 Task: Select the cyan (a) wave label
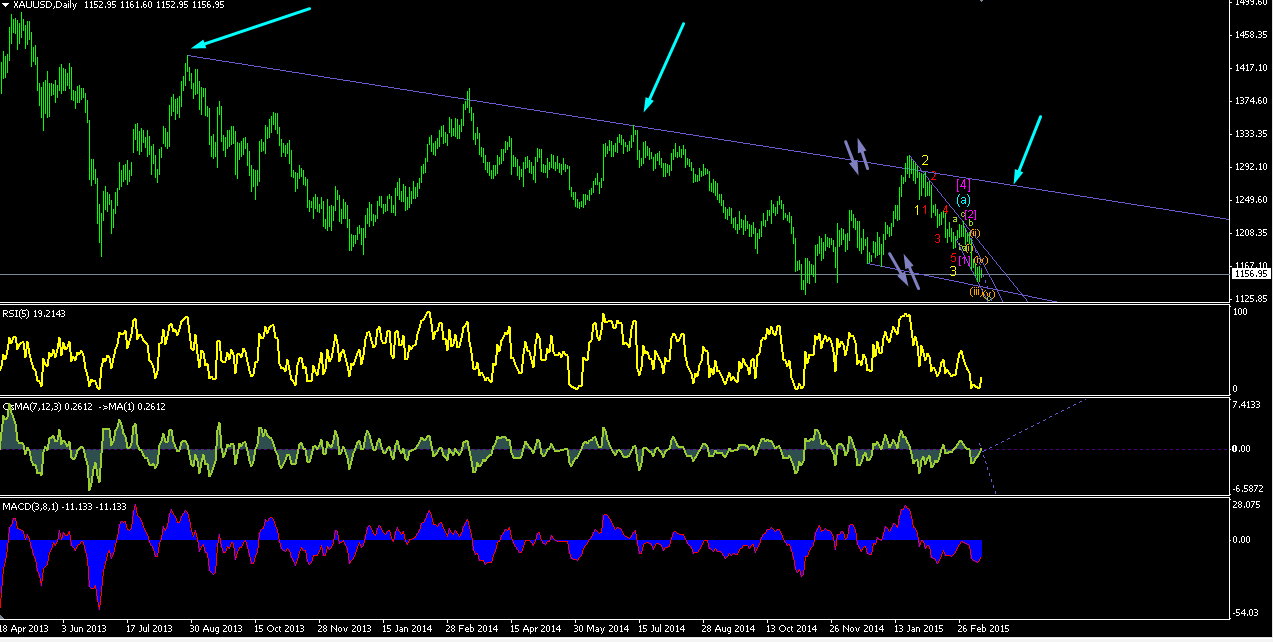963,200
